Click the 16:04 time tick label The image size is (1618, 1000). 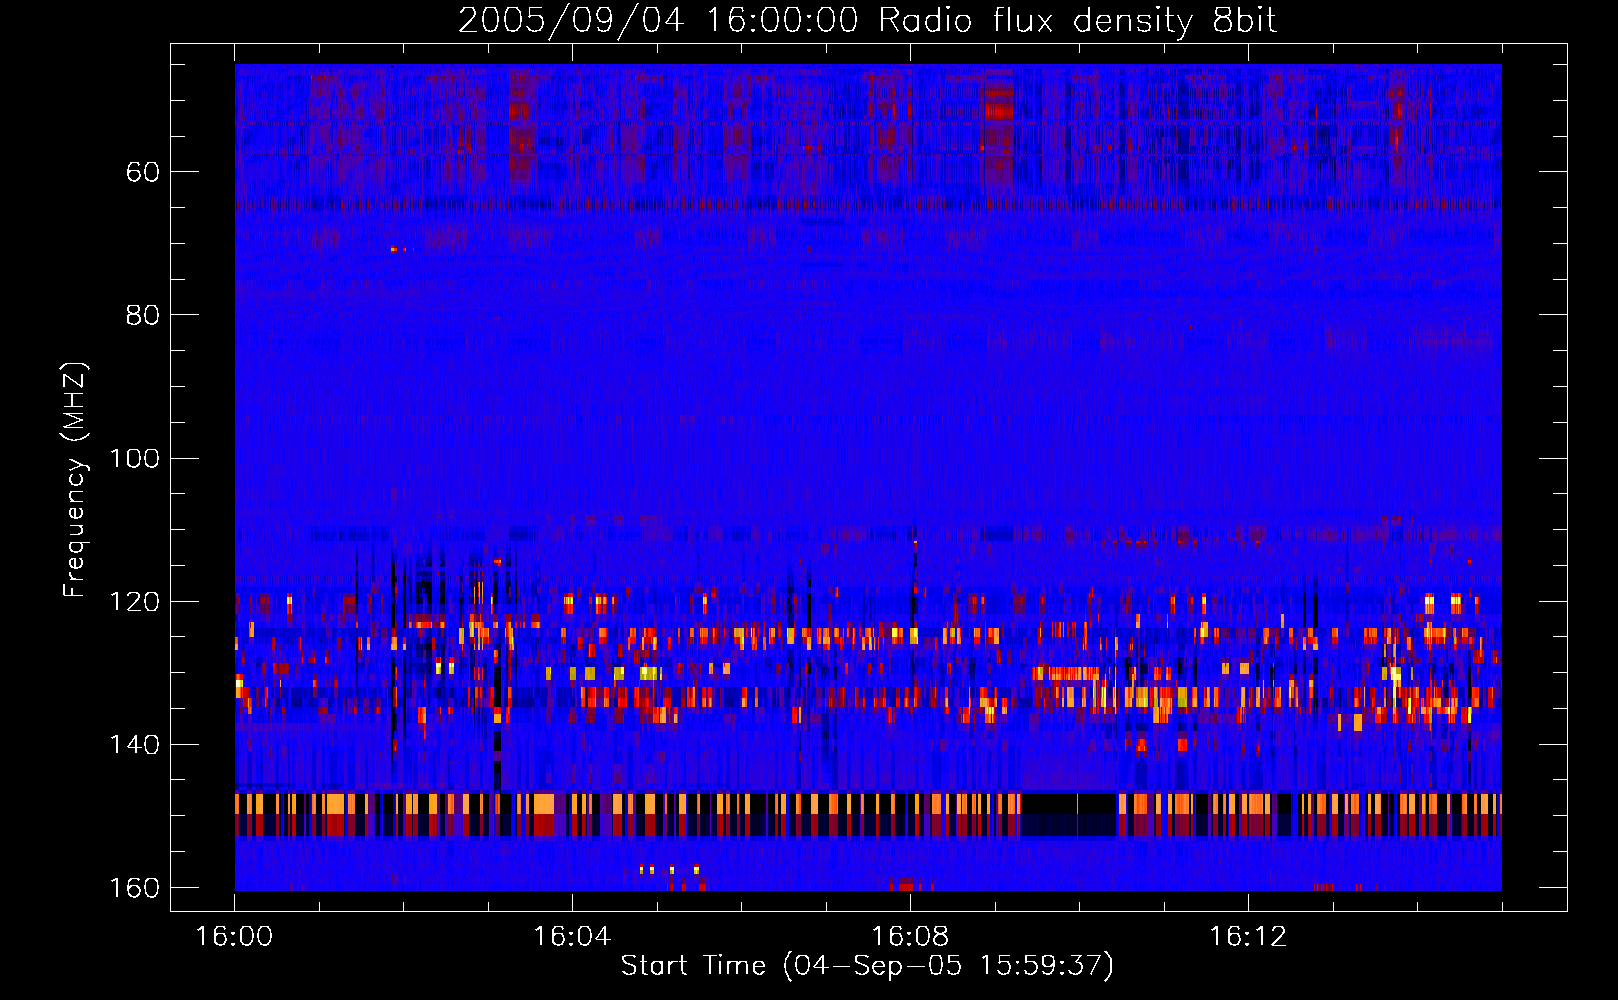tap(572, 937)
